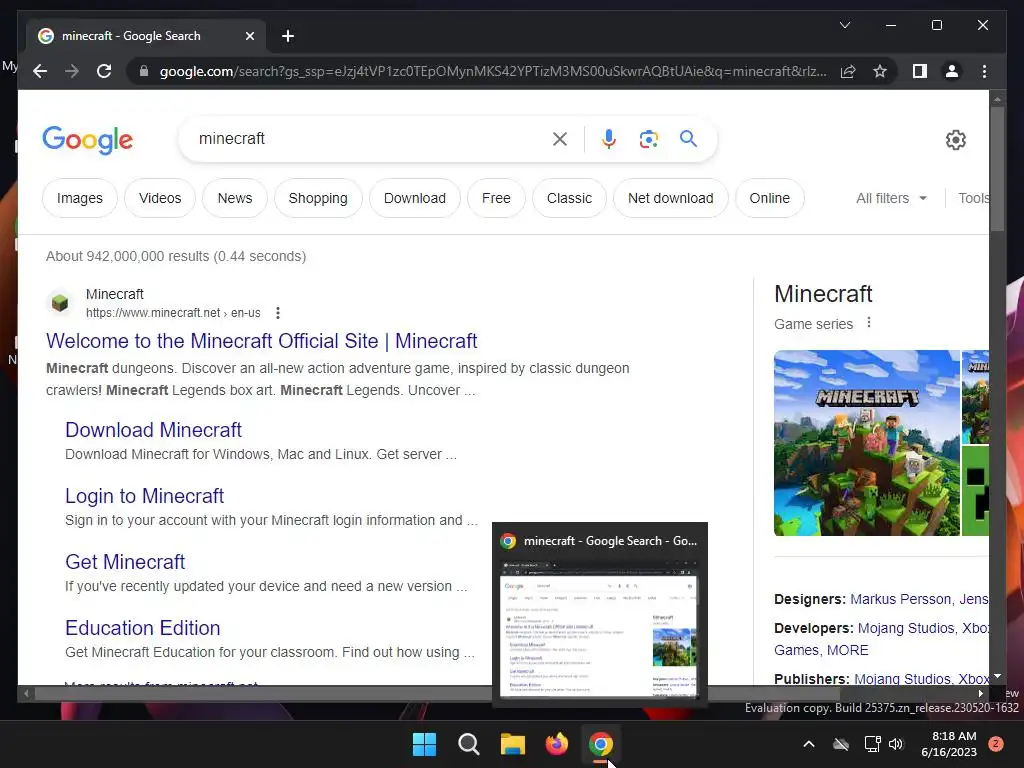Open Welcome to the Minecraft Official Site link
Screen dimensions: 1024x768
[x=261, y=341]
